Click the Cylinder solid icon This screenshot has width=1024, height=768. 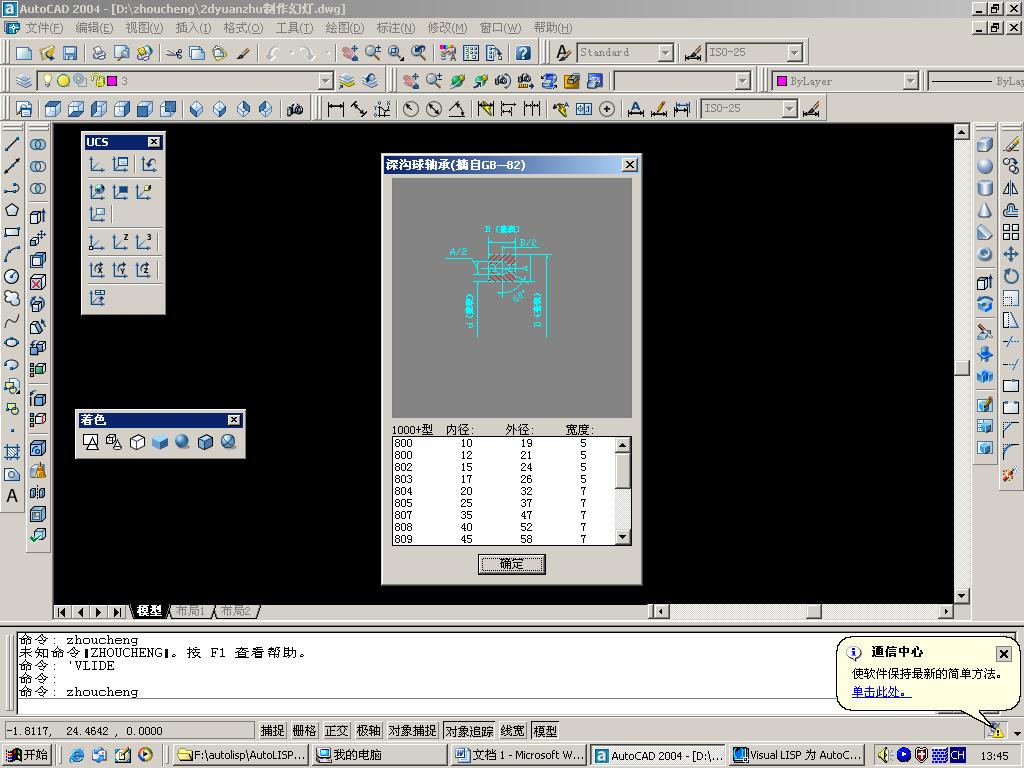985,188
